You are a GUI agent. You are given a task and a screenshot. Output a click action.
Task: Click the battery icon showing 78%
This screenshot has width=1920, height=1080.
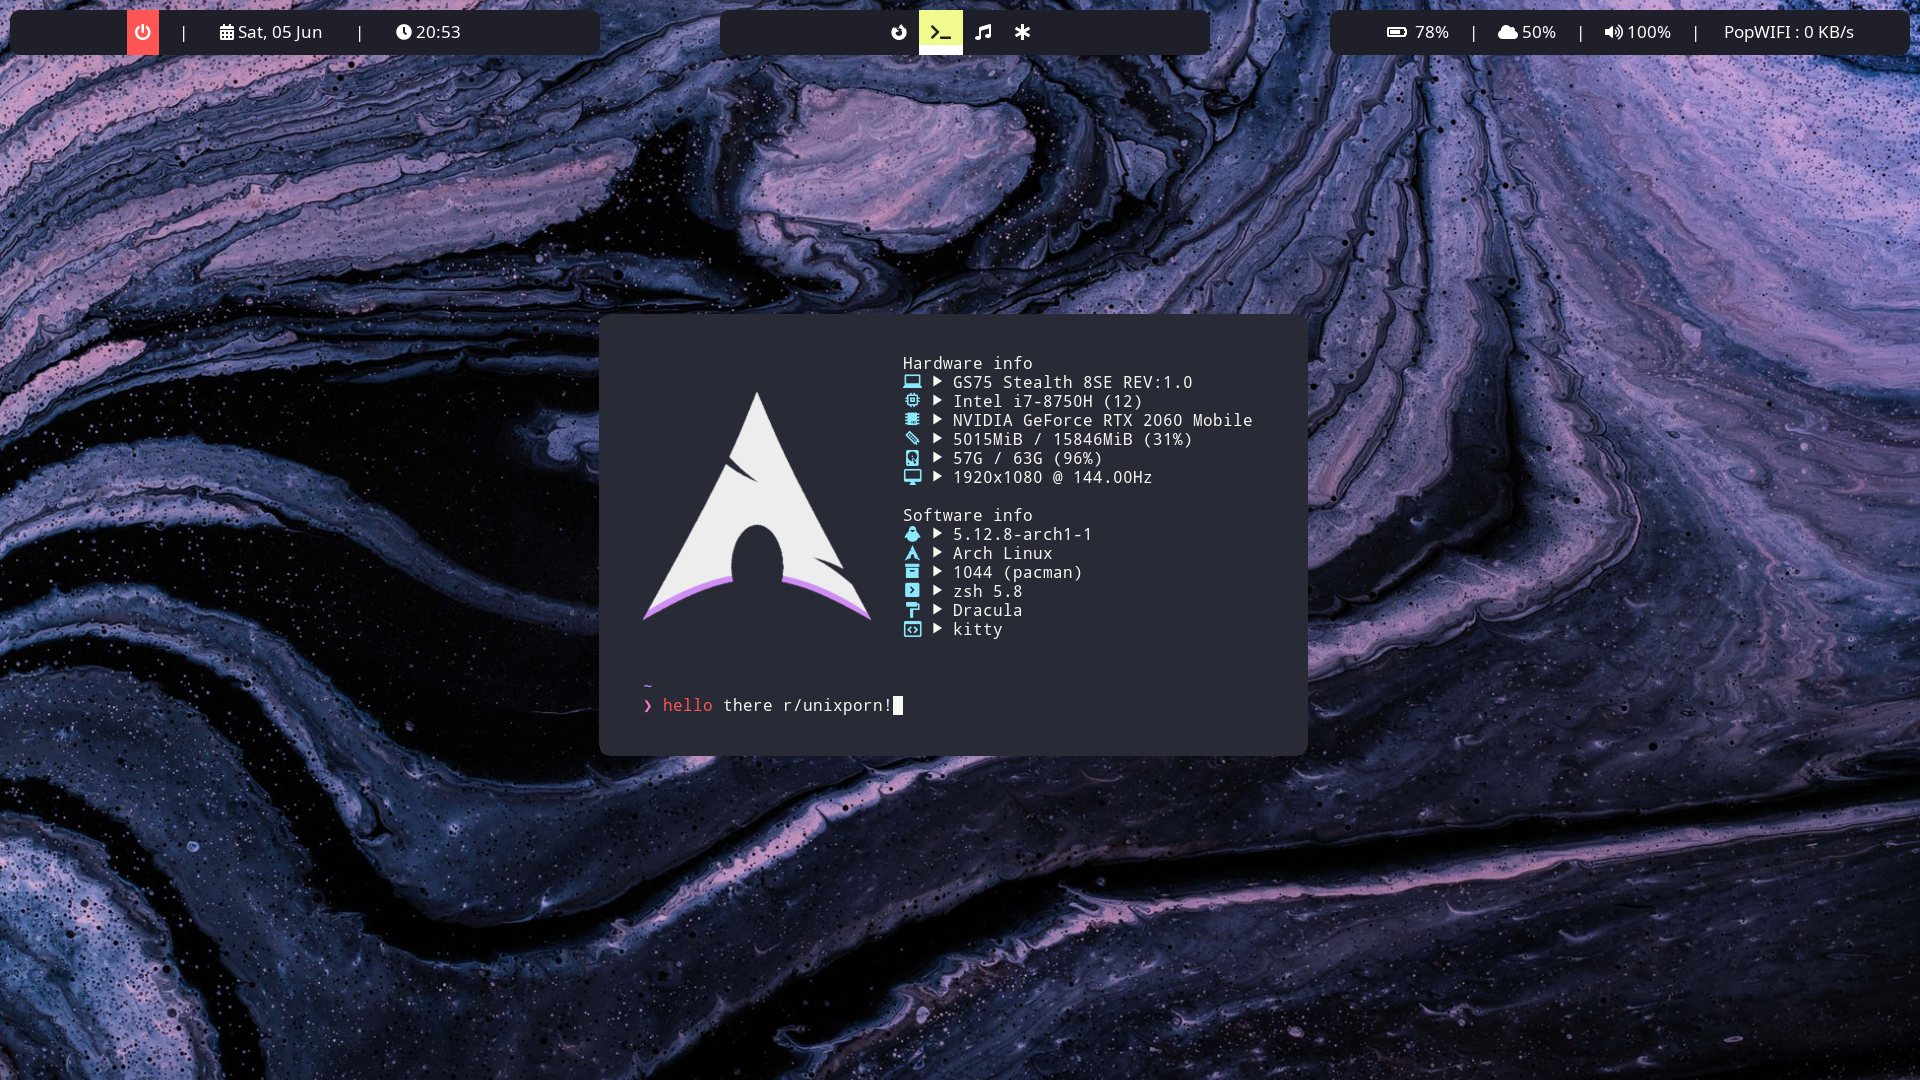[1397, 32]
